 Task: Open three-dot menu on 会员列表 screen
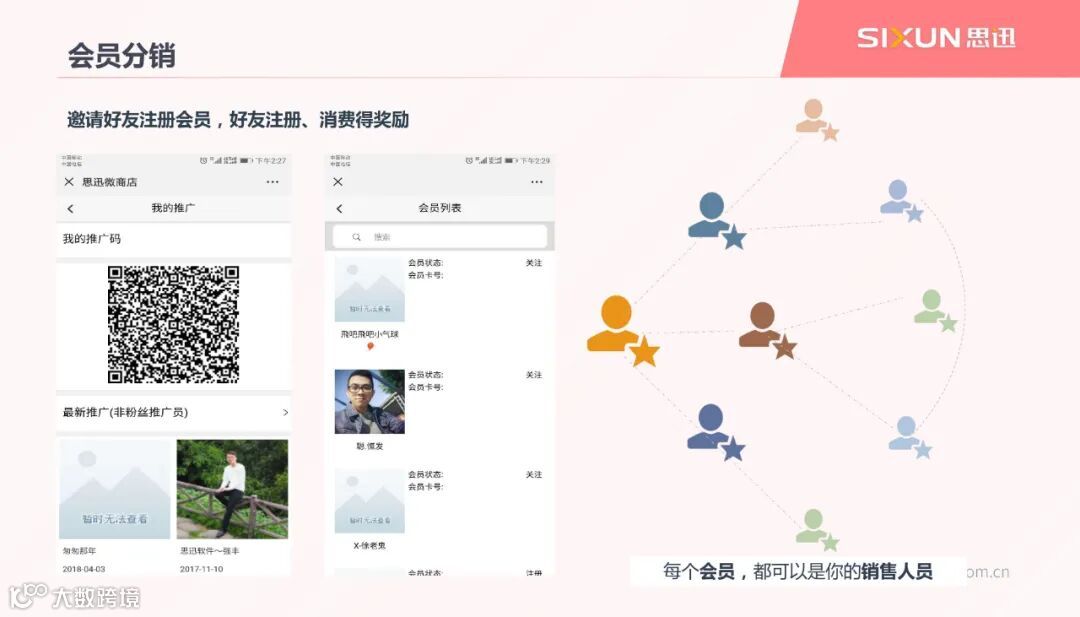(x=537, y=182)
